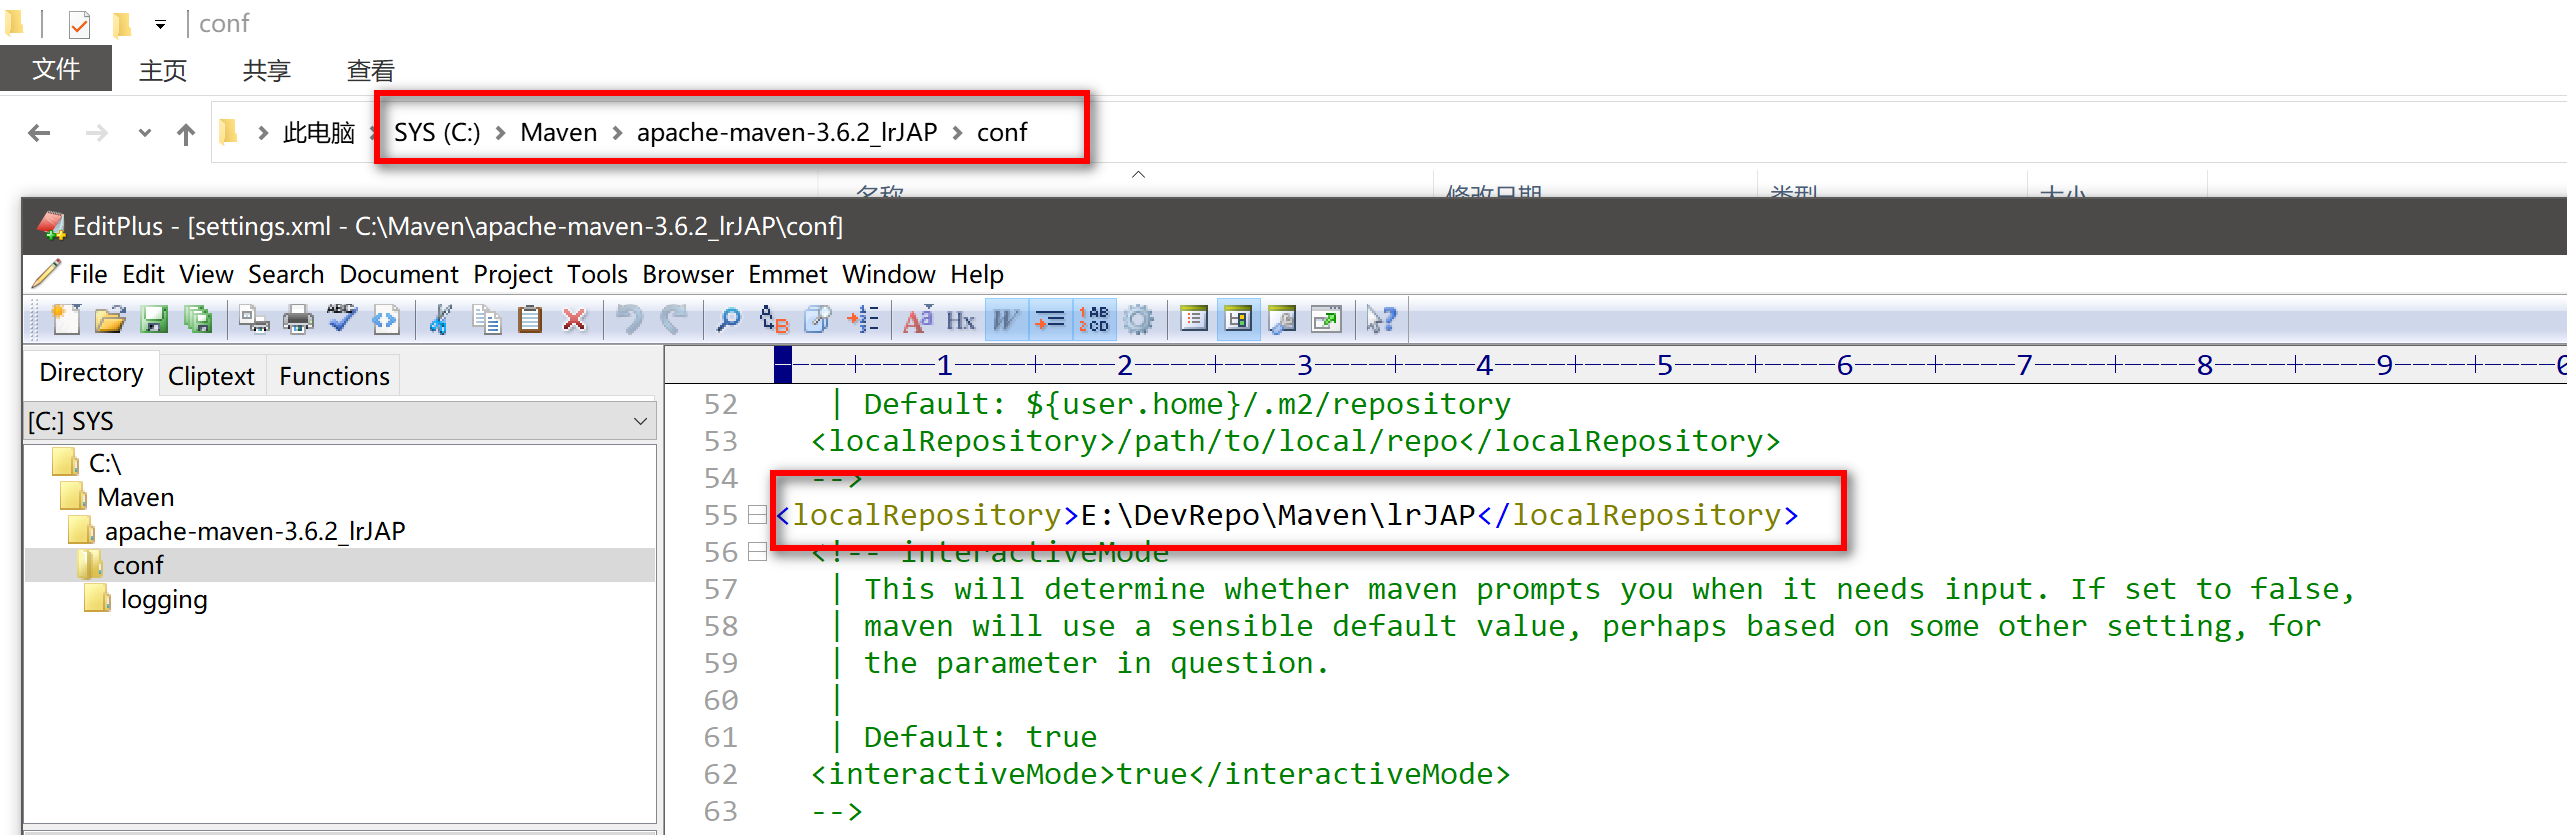2567x835 pixels.
Task: Click SYS (C:) in the address breadcrumb
Action: point(437,132)
